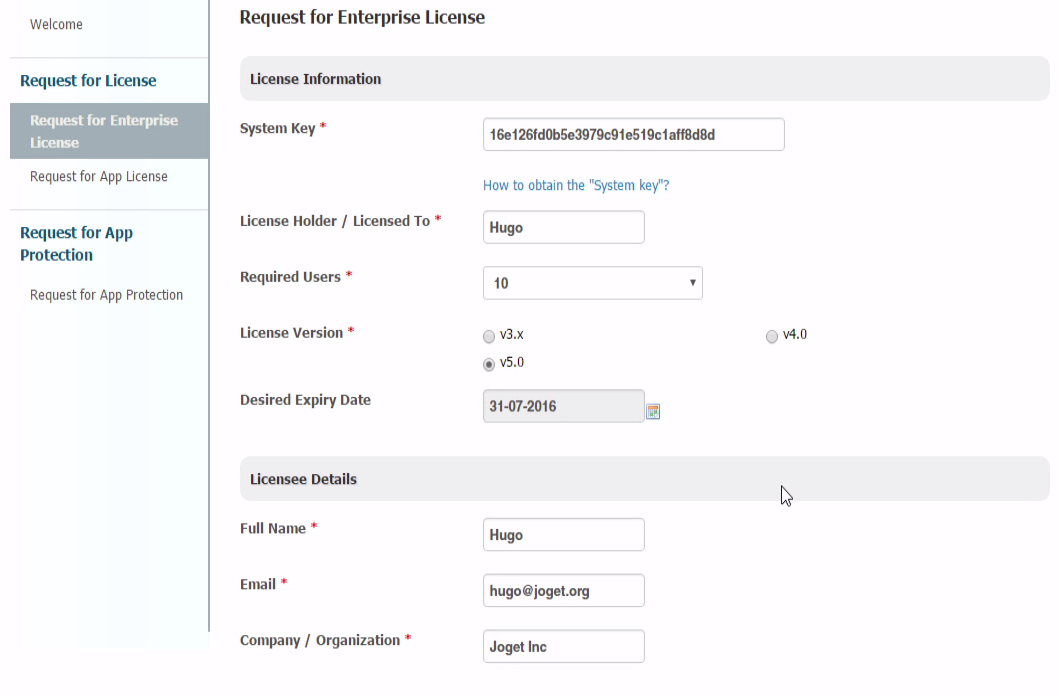The height and width of the screenshot is (696, 1059).
Task: Edit the Email address field
Action: coord(563,591)
